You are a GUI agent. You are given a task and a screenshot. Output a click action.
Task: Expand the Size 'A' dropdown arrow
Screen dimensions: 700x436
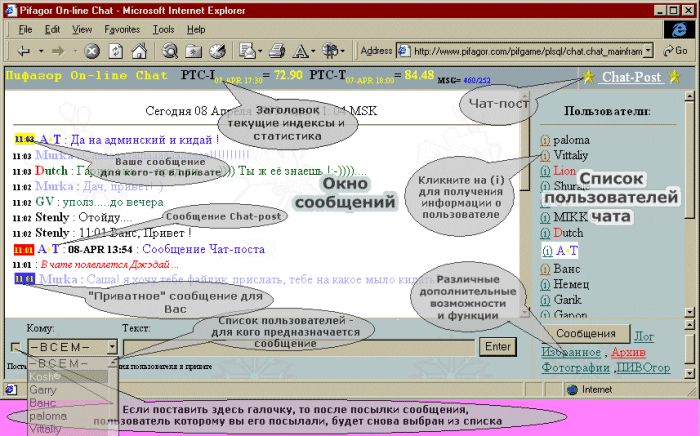click(x=313, y=51)
